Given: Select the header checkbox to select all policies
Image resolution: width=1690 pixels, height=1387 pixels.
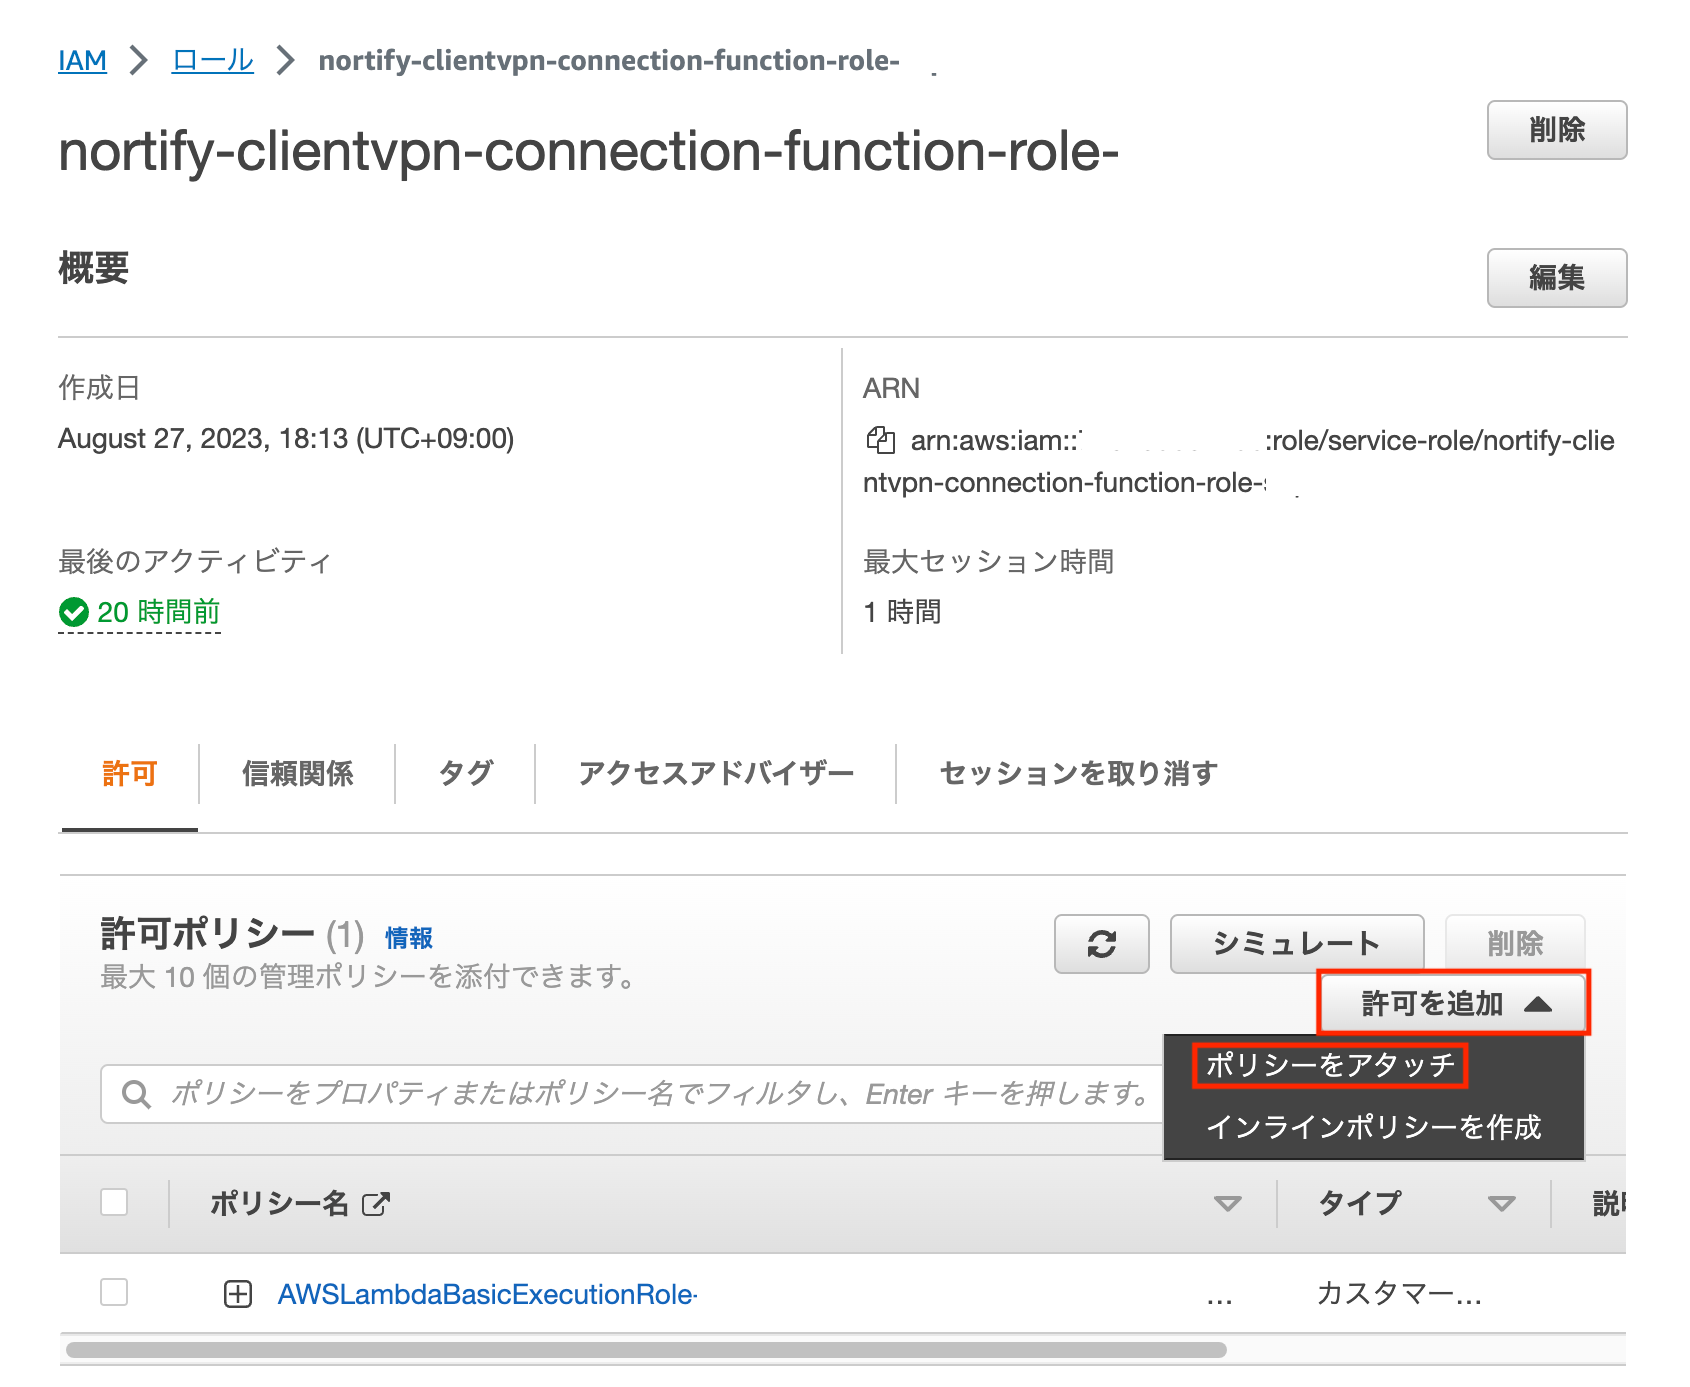Looking at the screenshot, I should tap(113, 1203).
